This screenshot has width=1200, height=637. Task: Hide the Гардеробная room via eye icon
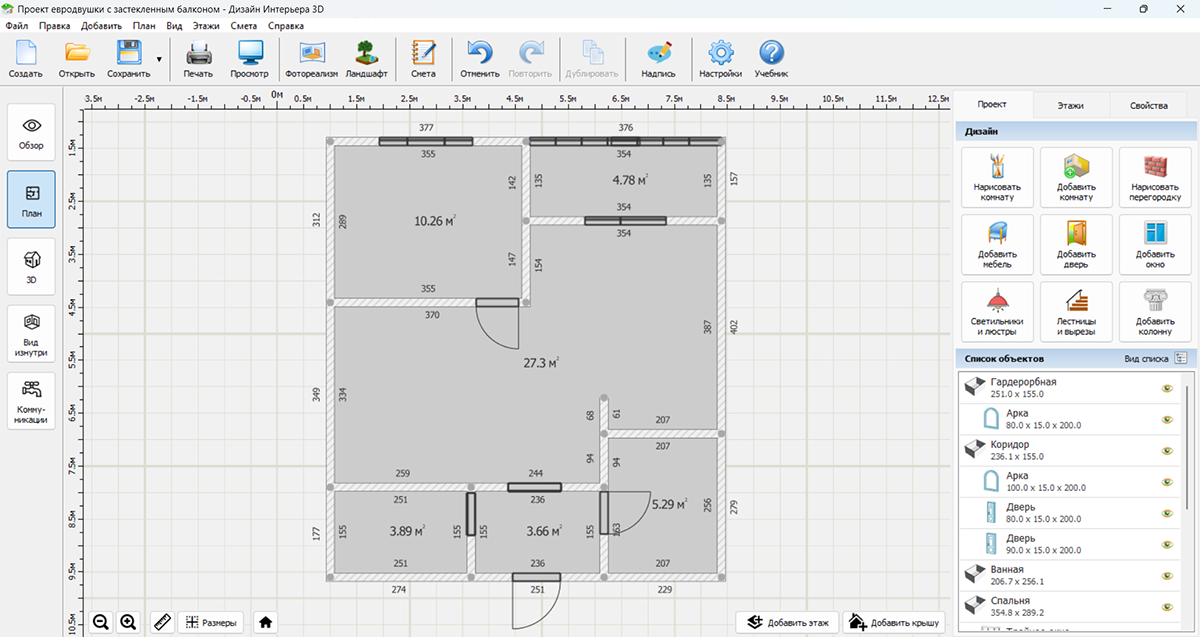[x=1166, y=389]
